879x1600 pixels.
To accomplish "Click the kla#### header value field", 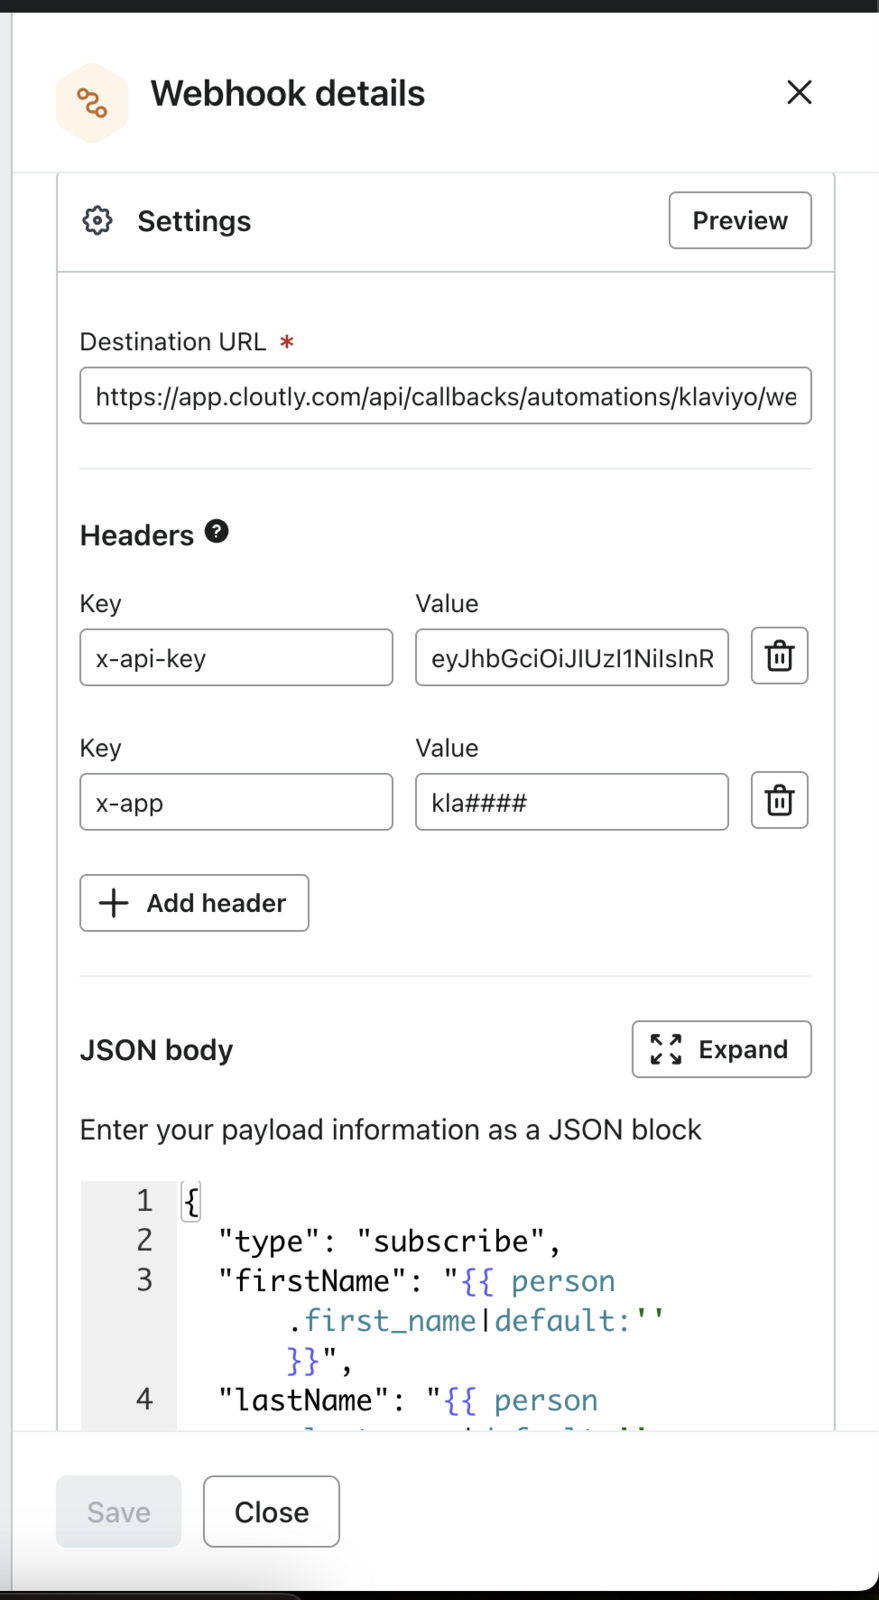I will 571,802.
